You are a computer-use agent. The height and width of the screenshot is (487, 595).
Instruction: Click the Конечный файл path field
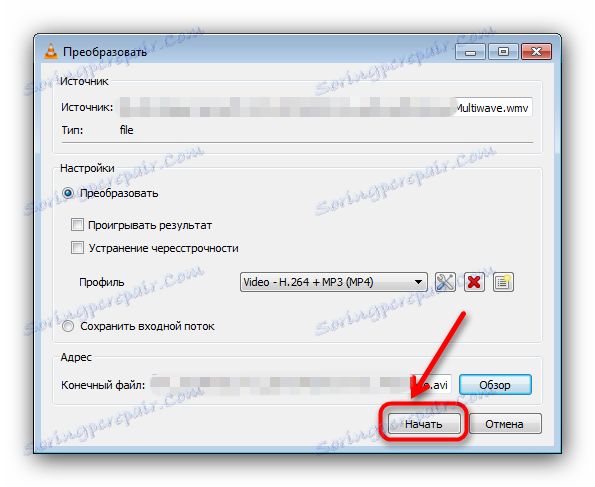[x=301, y=385]
